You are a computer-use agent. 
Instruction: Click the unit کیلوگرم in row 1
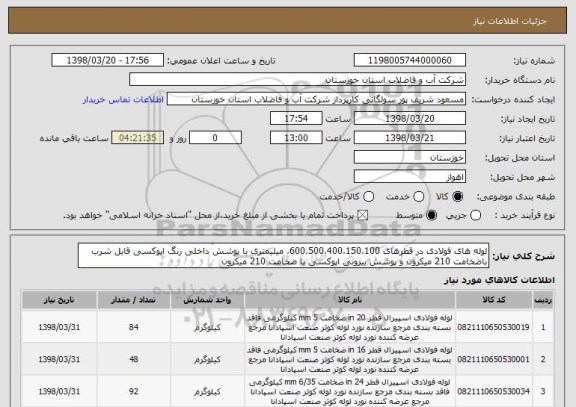207,327
